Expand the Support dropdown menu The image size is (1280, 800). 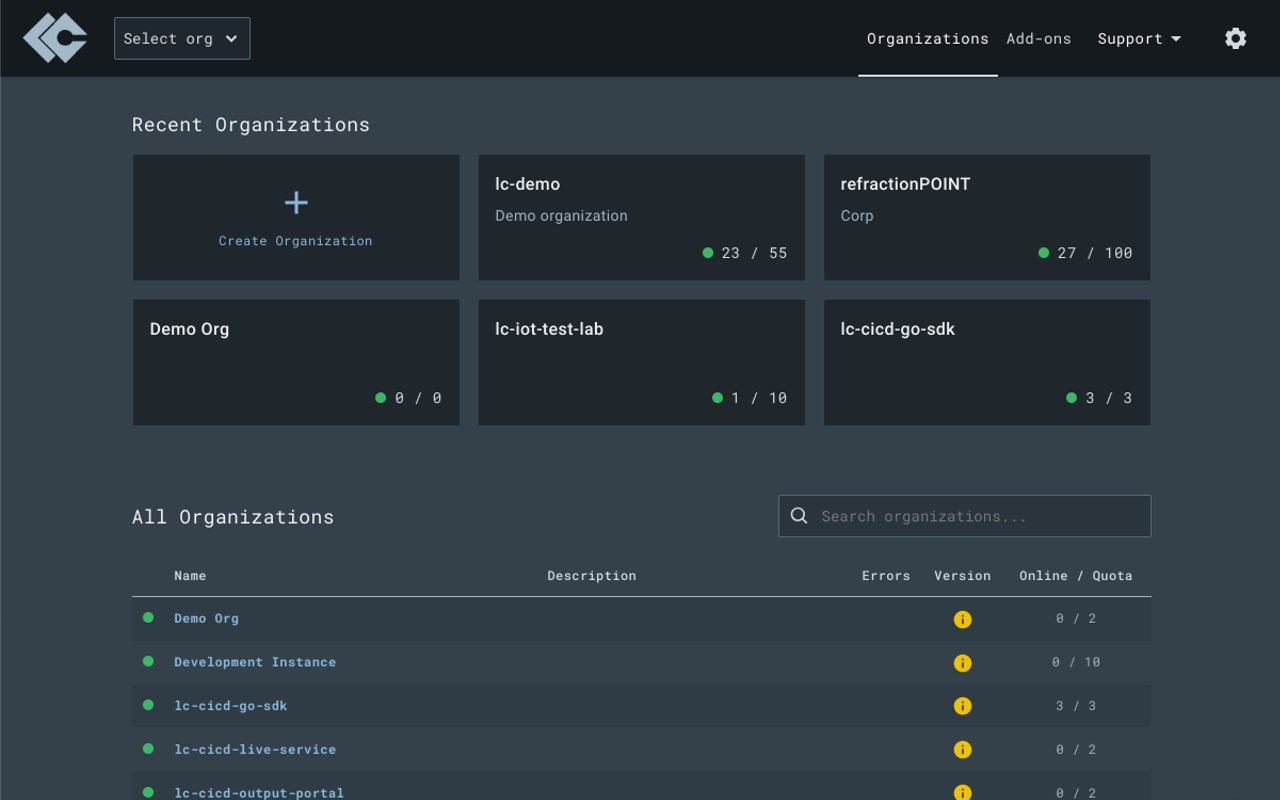1139,39
